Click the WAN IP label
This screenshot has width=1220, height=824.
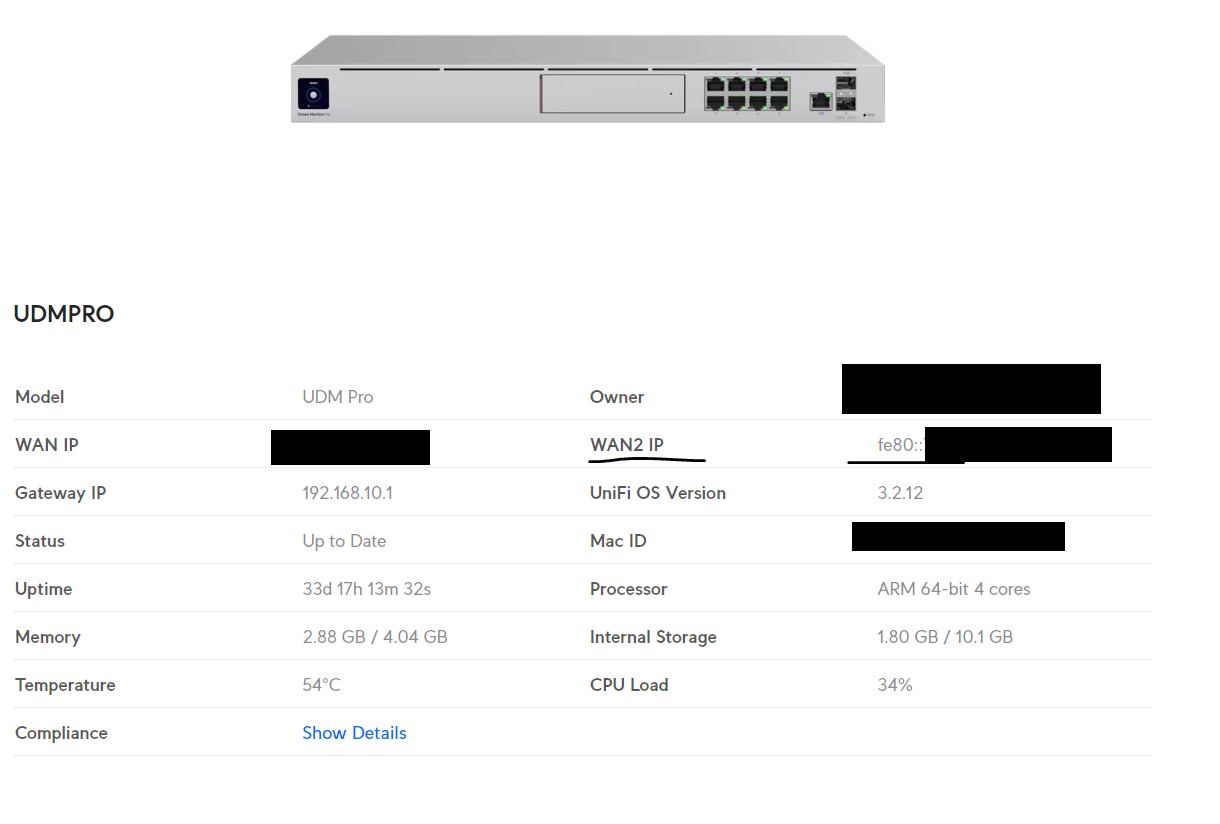[x=47, y=445]
